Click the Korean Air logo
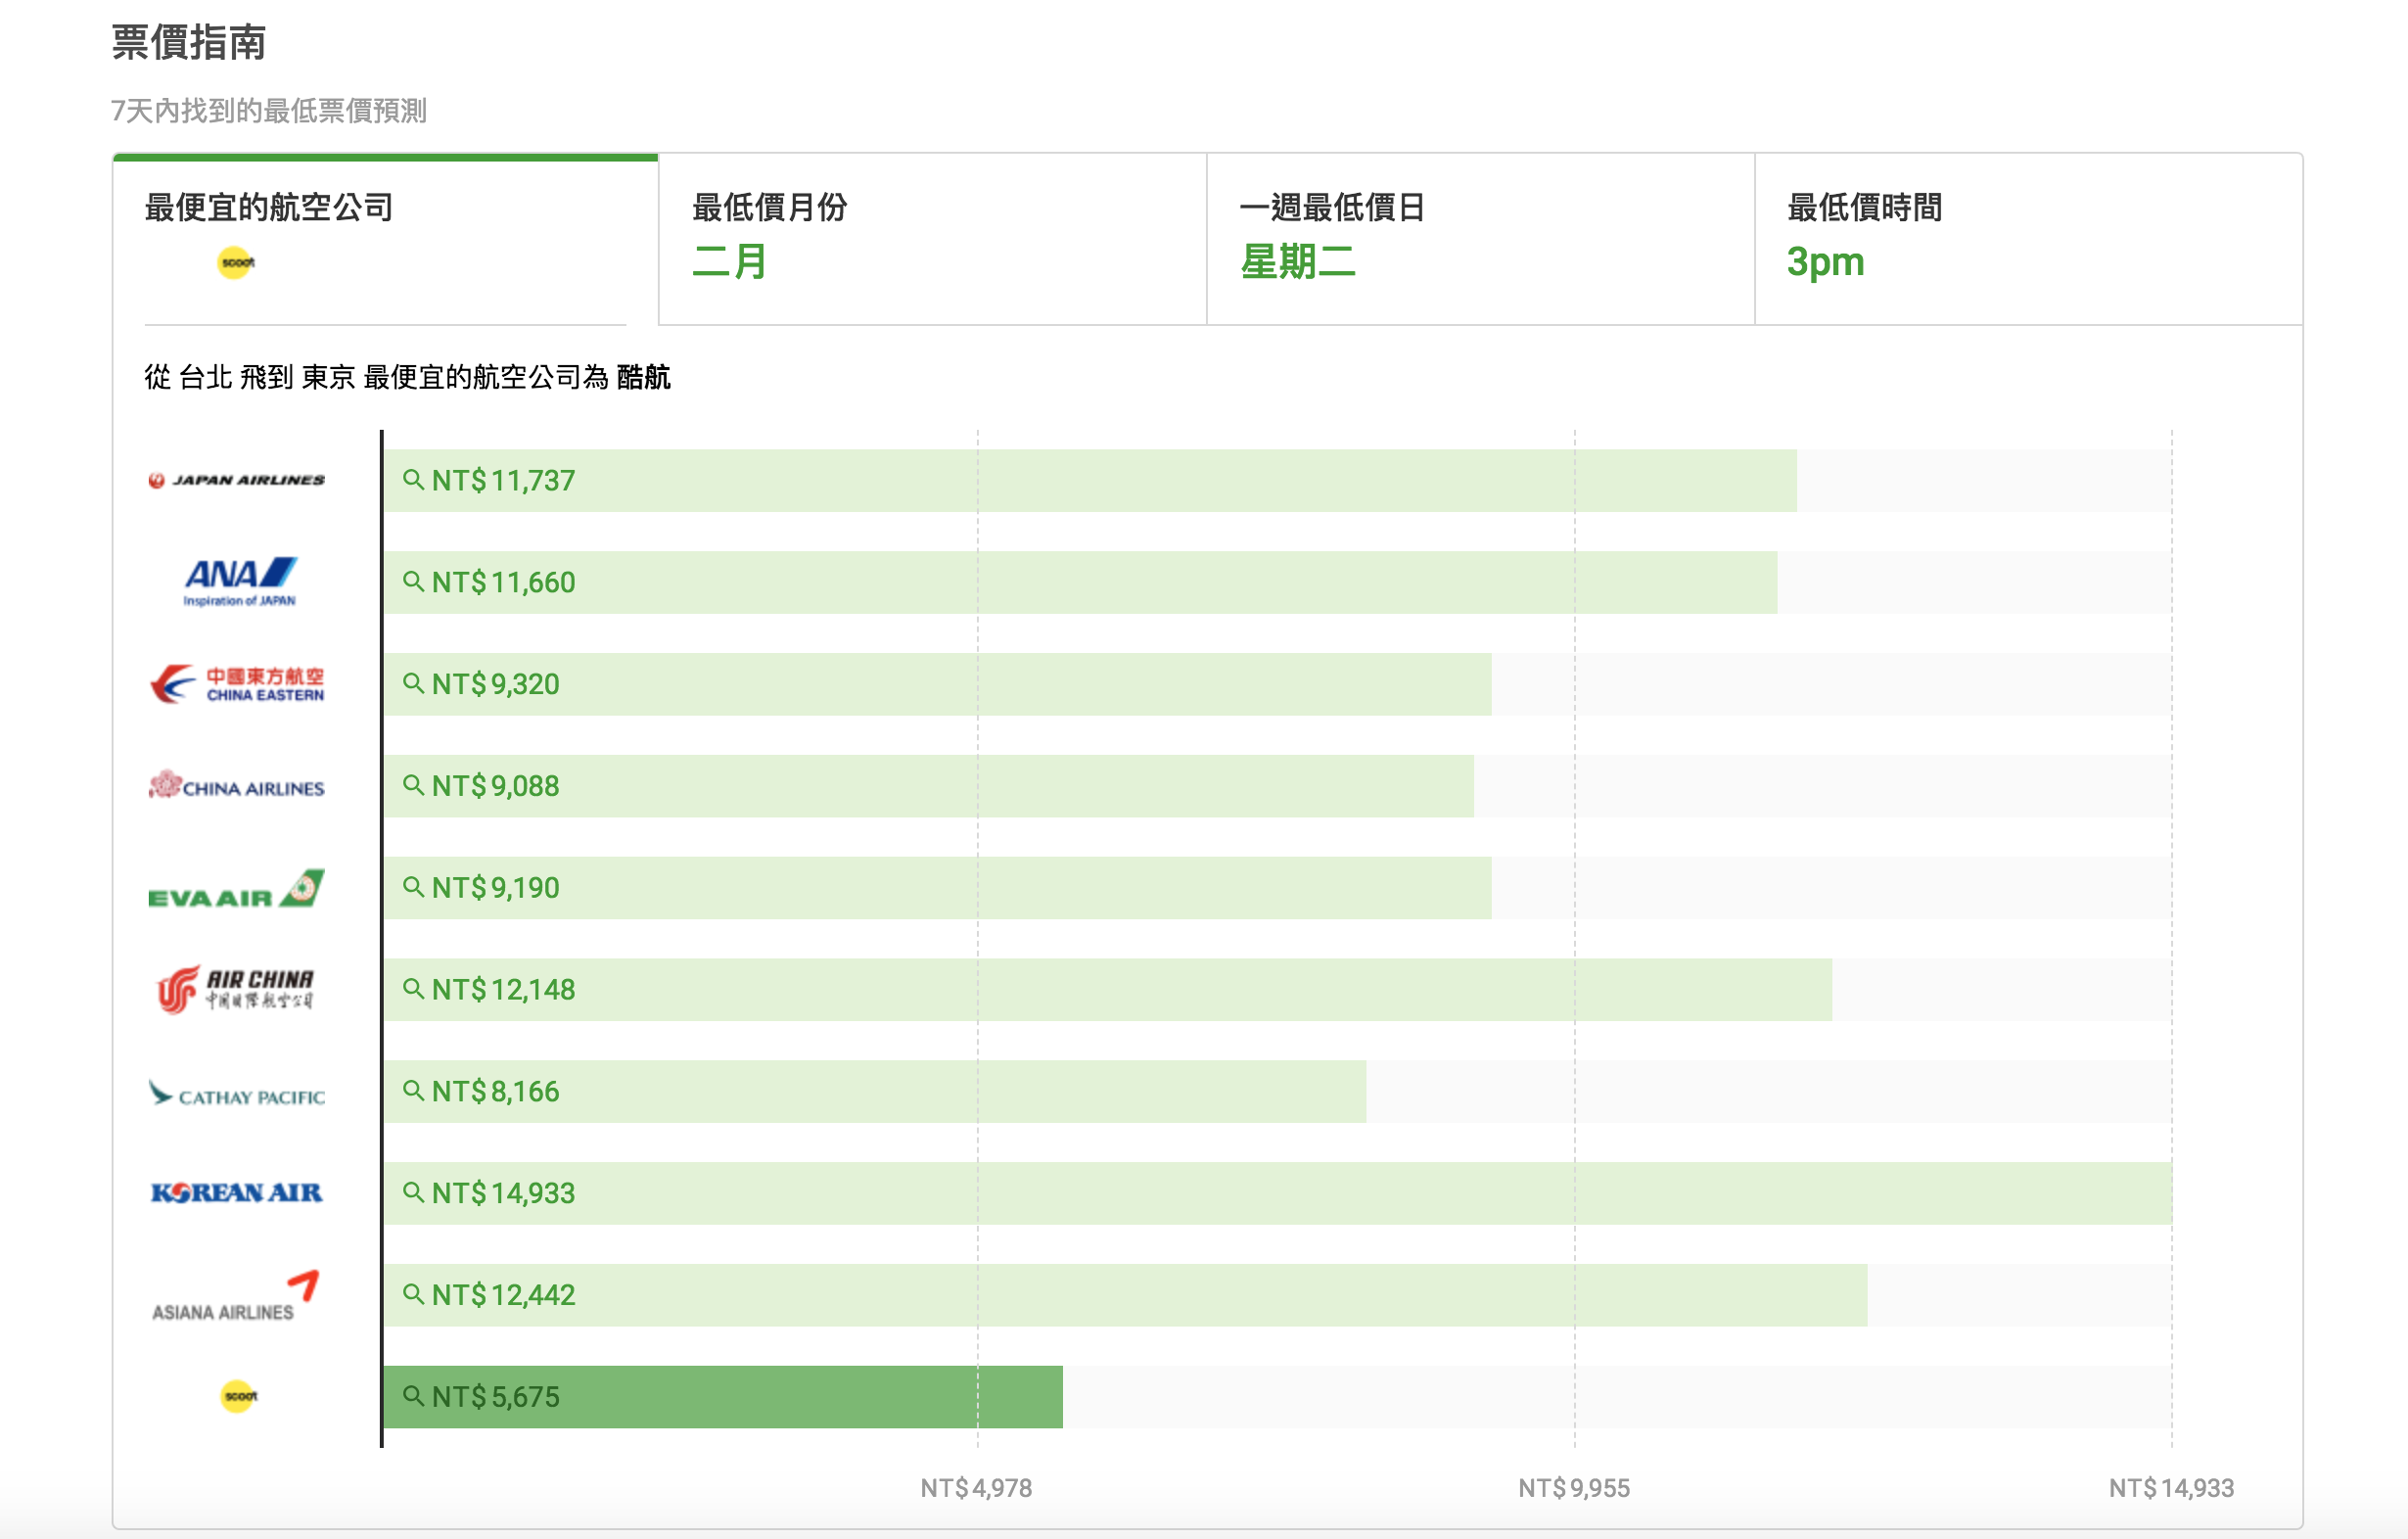 236,1193
